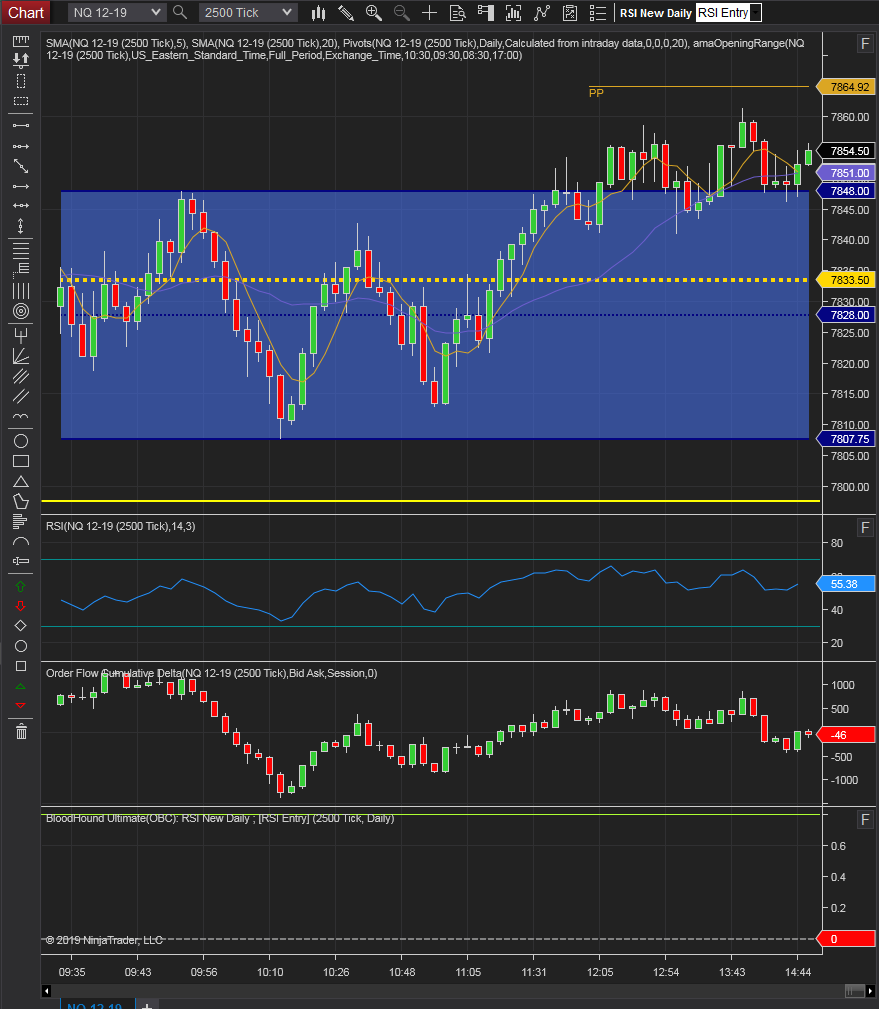Click the F button on RSI panel
The image size is (879, 1009).
[x=865, y=528]
